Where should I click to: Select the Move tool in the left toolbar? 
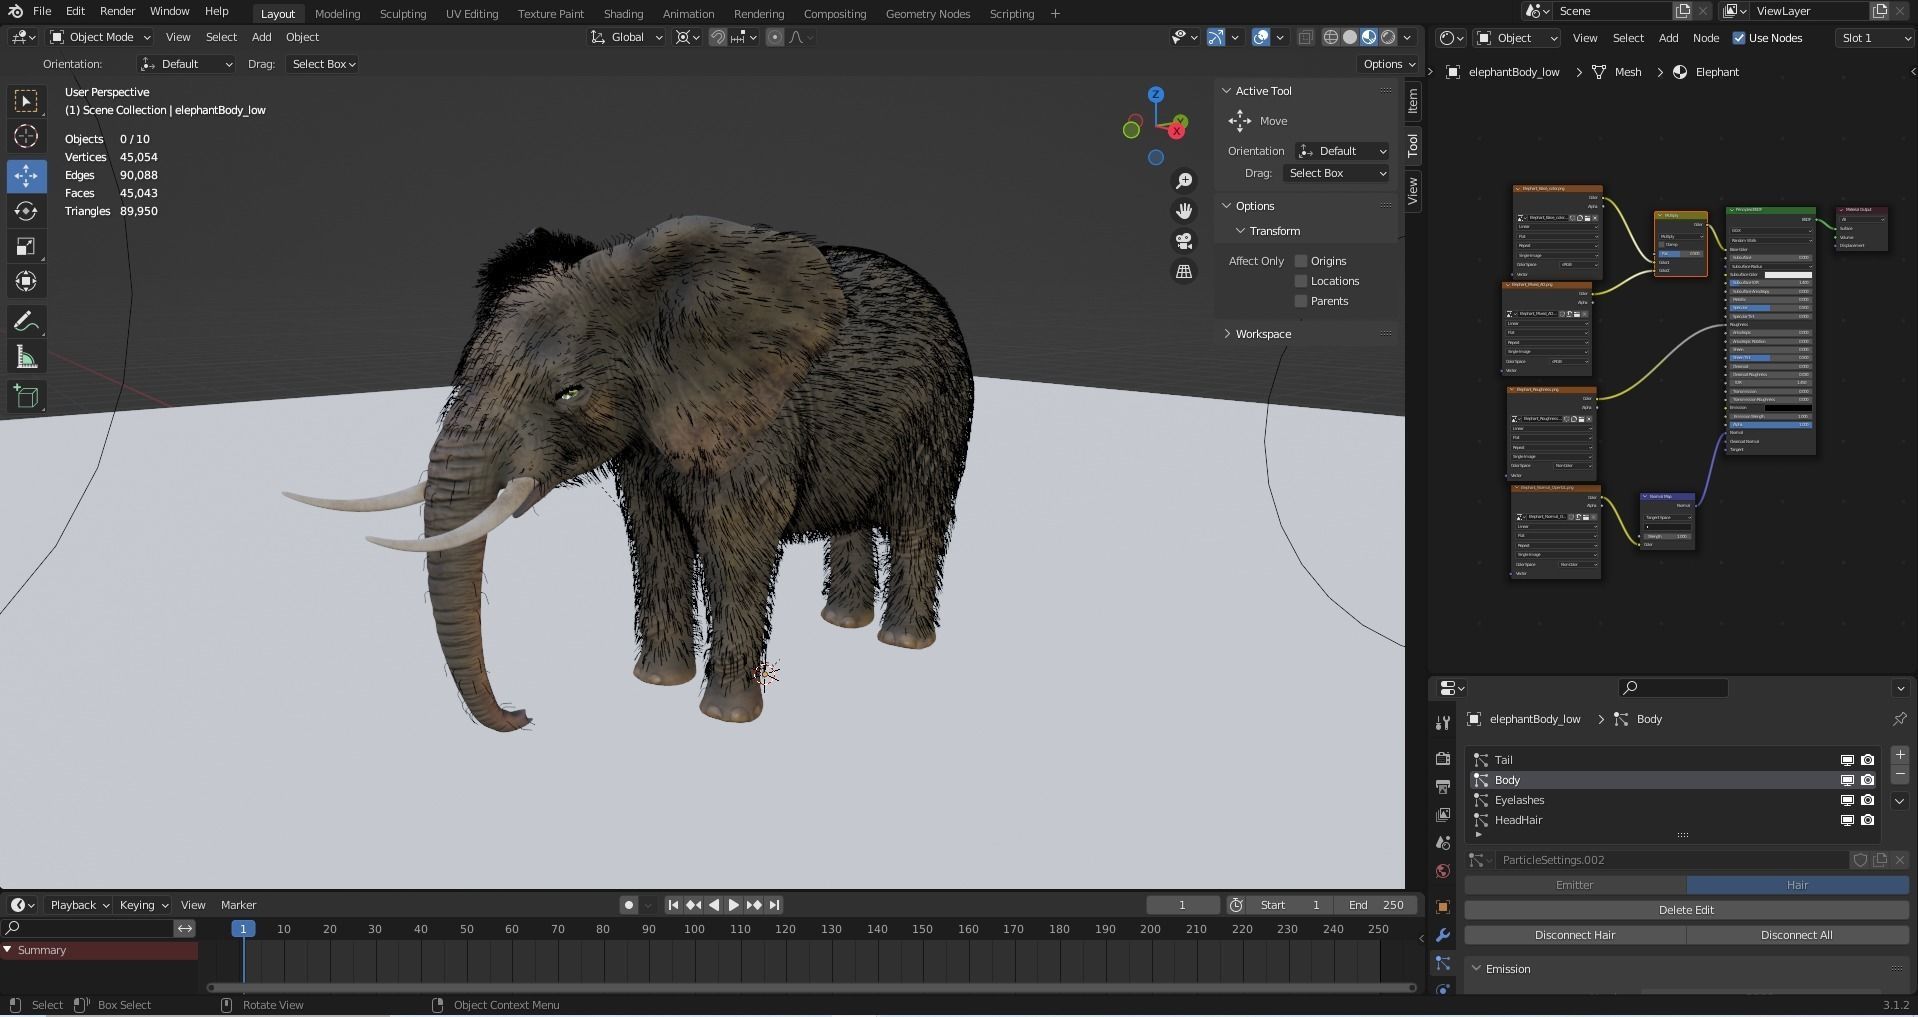pyautogui.click(x=26, y=175)
